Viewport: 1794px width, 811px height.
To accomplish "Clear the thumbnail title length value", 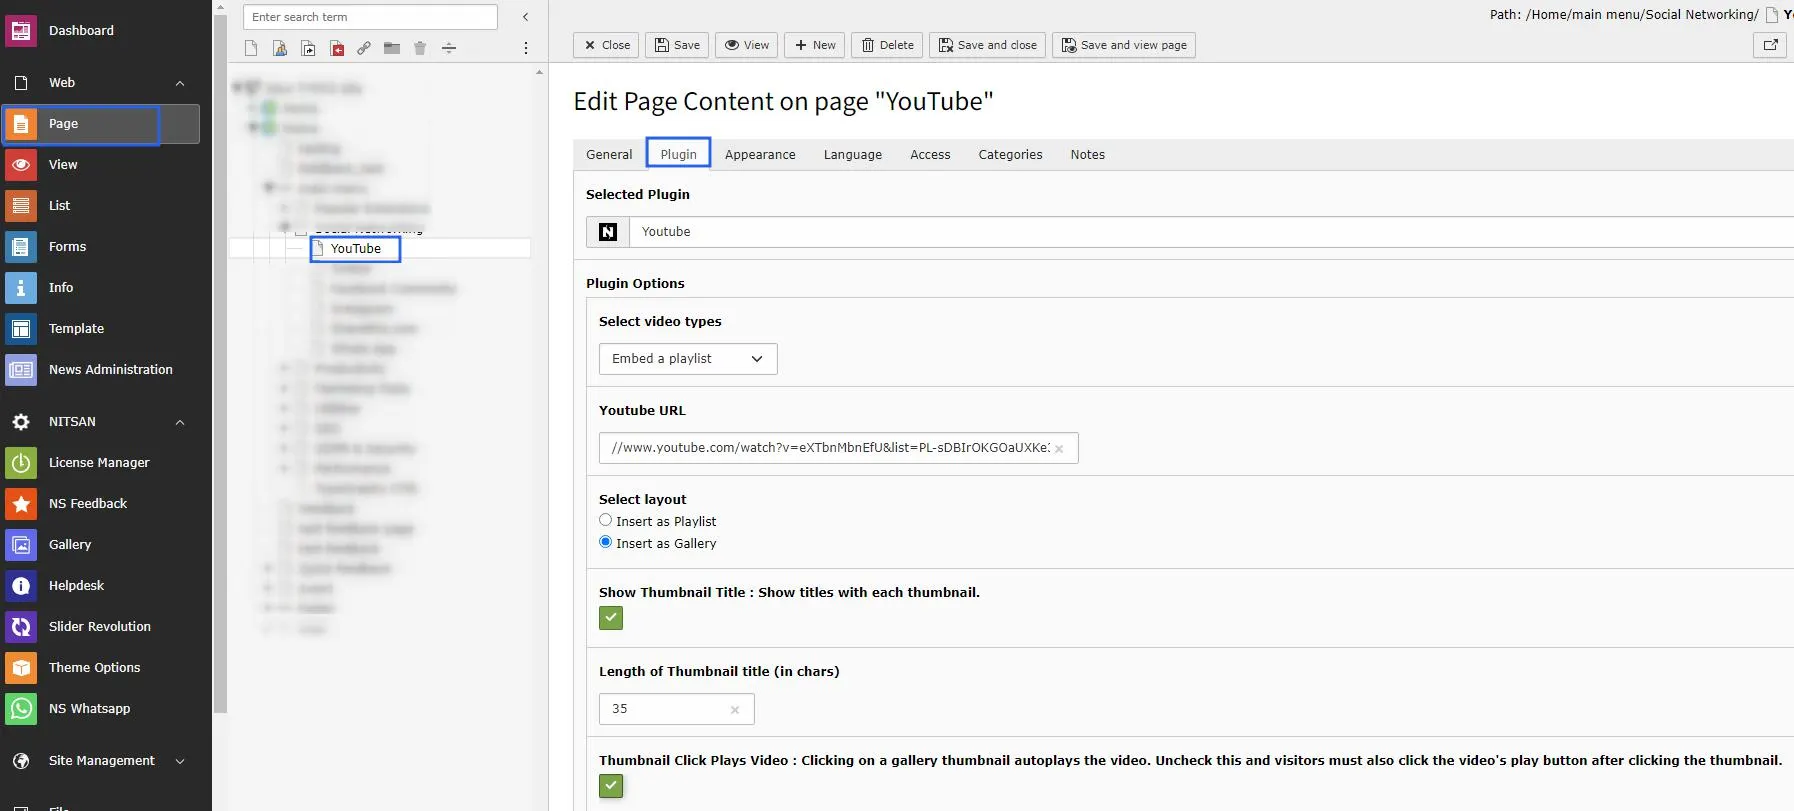I will point(735,710).
